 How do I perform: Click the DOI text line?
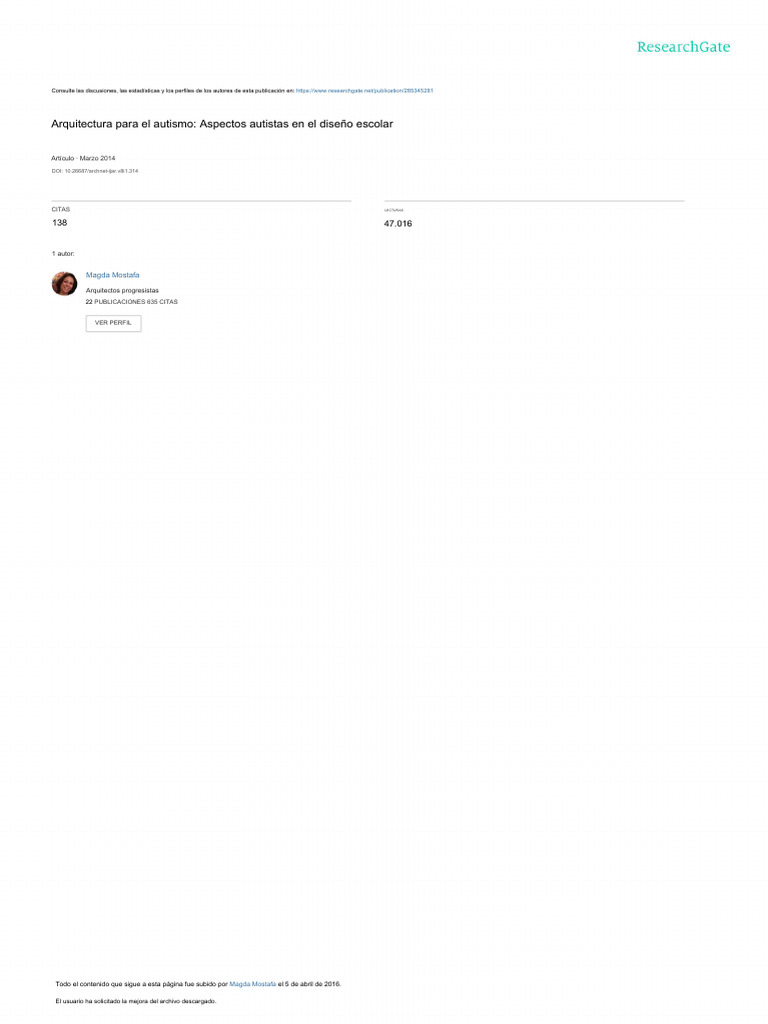click(95, 171)
